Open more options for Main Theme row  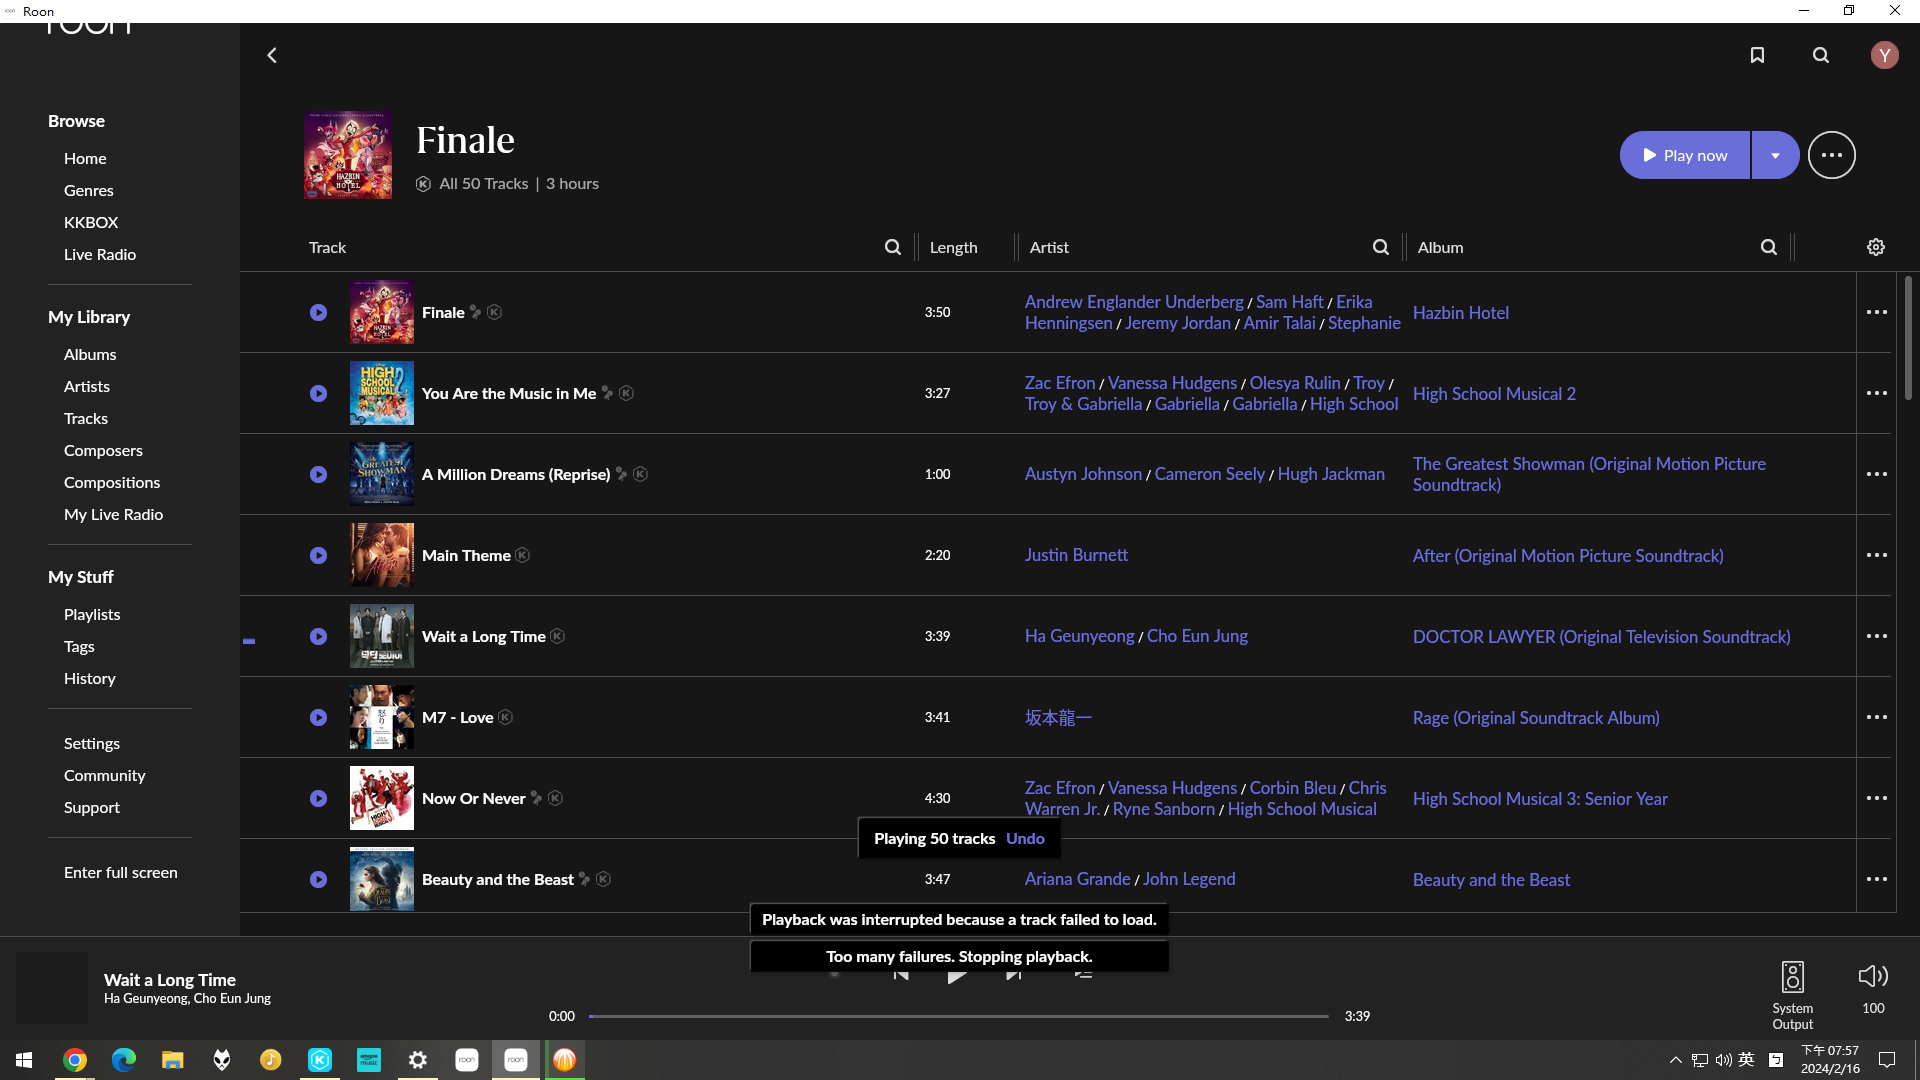pos(1876,555)
